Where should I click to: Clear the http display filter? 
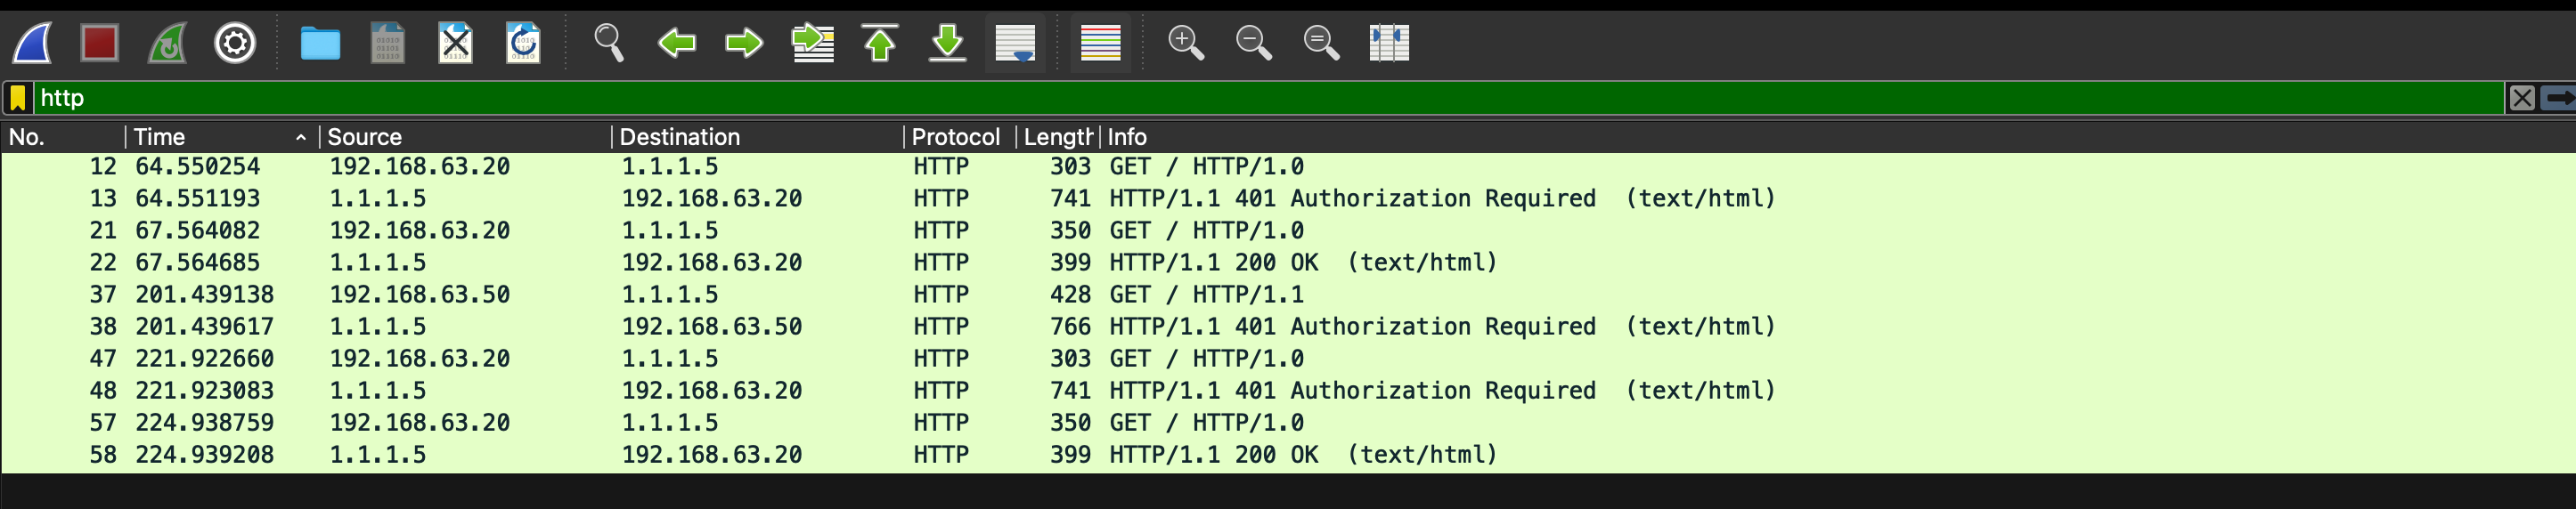2521,98
